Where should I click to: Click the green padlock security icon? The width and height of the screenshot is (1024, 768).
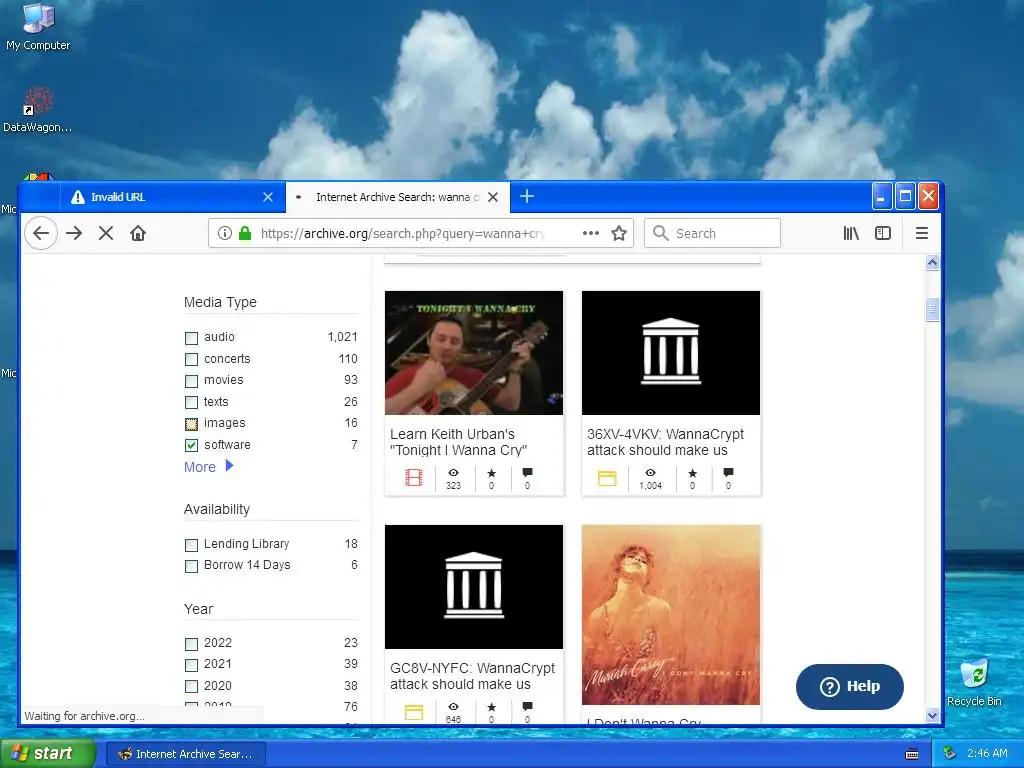click(x=245, y=233)
